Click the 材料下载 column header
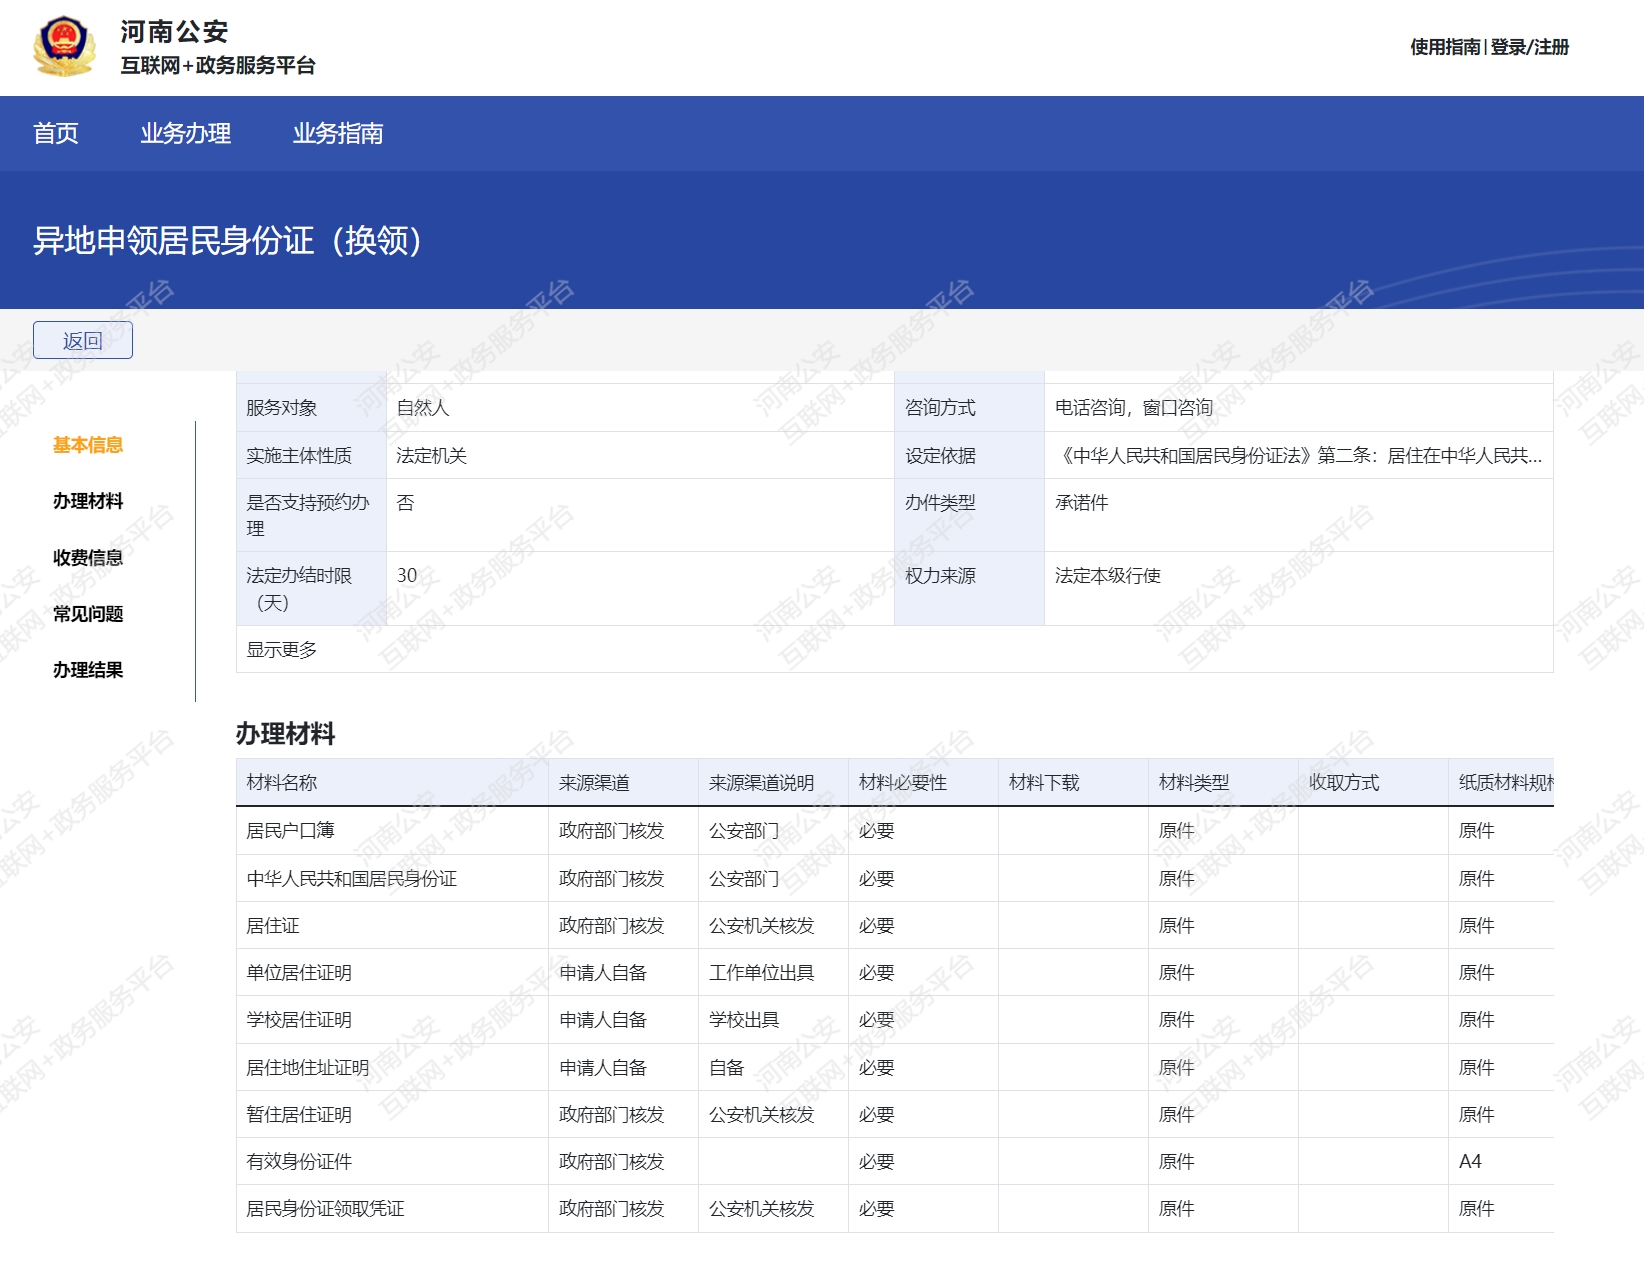This screenshot has width=1644, height=1264. point(1044,783)
